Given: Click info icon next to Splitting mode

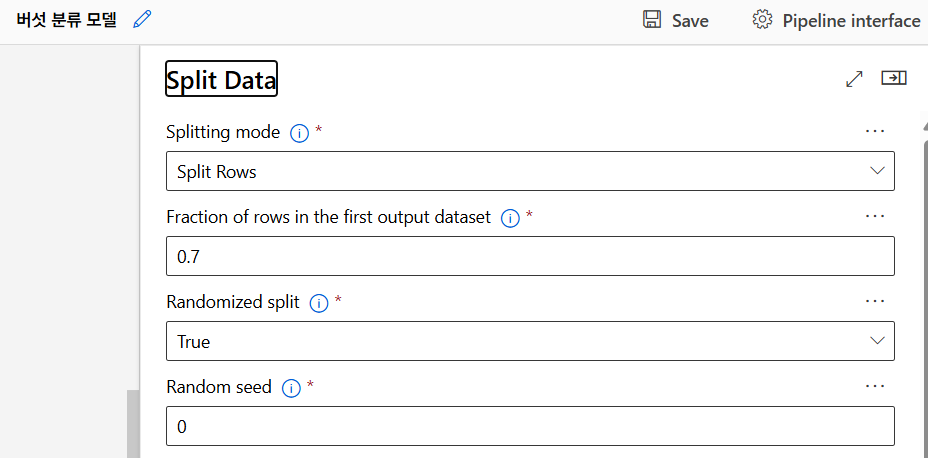Looking at the screenshot, I should (298, 133).
